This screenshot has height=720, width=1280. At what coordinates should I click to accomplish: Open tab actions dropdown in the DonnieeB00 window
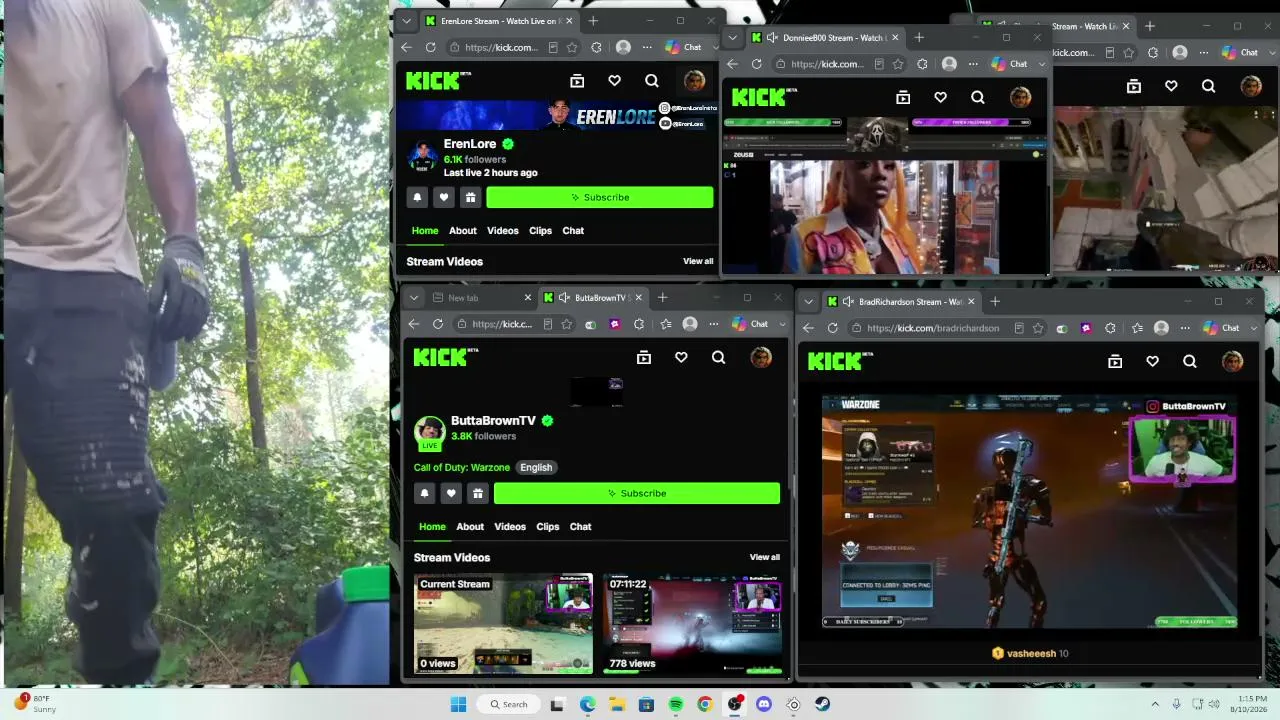[732, 38]
